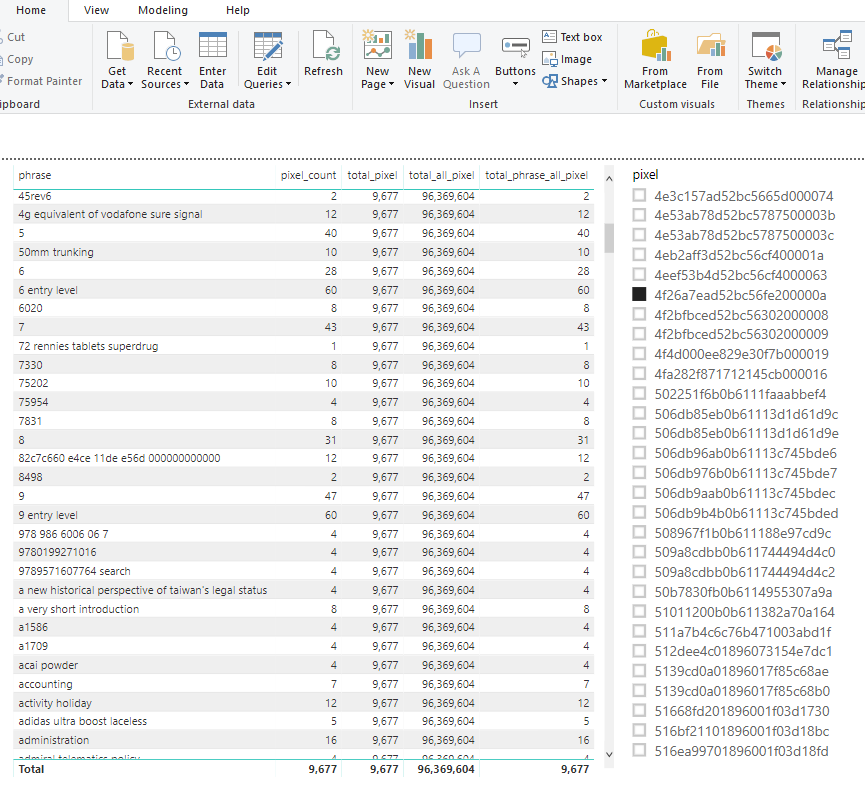Select '4g equivalent of vodafone sure signal'
This screenshot has height=801, width=865.
110,215
